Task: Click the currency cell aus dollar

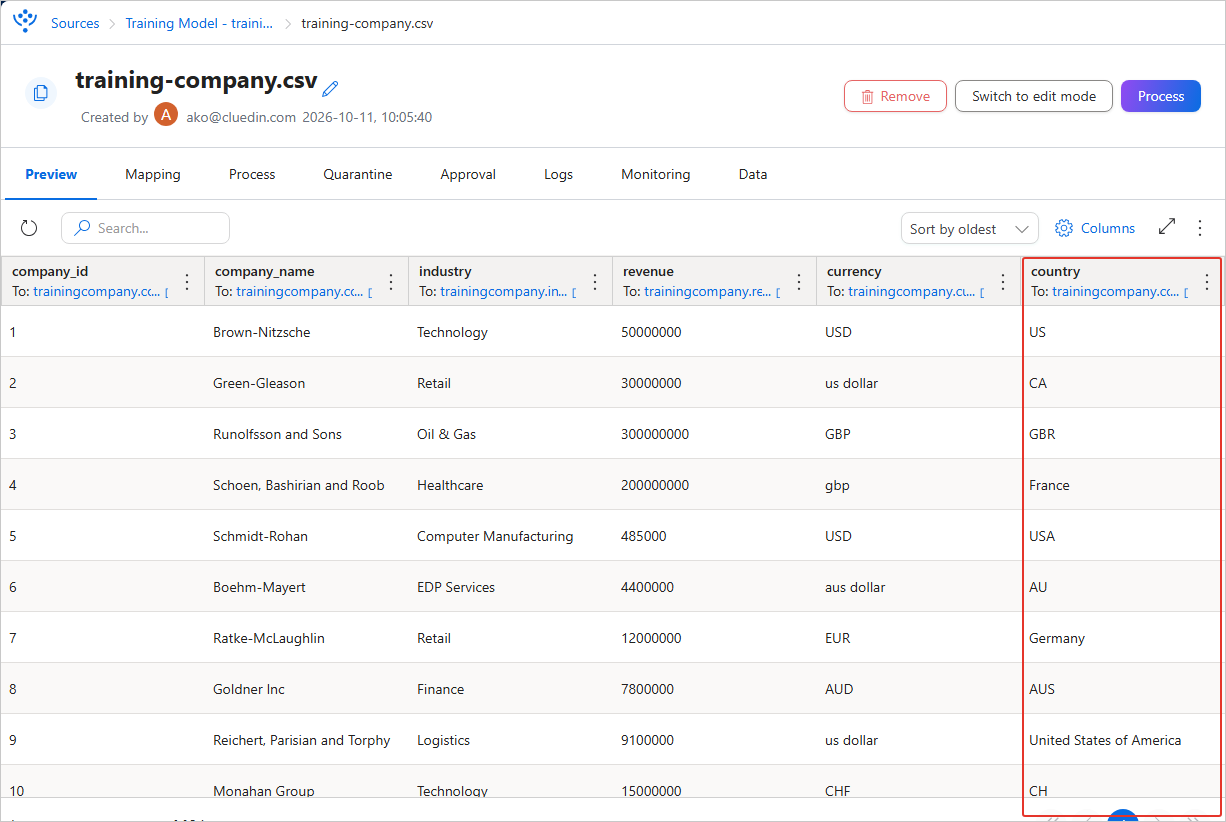Action: 855,587
